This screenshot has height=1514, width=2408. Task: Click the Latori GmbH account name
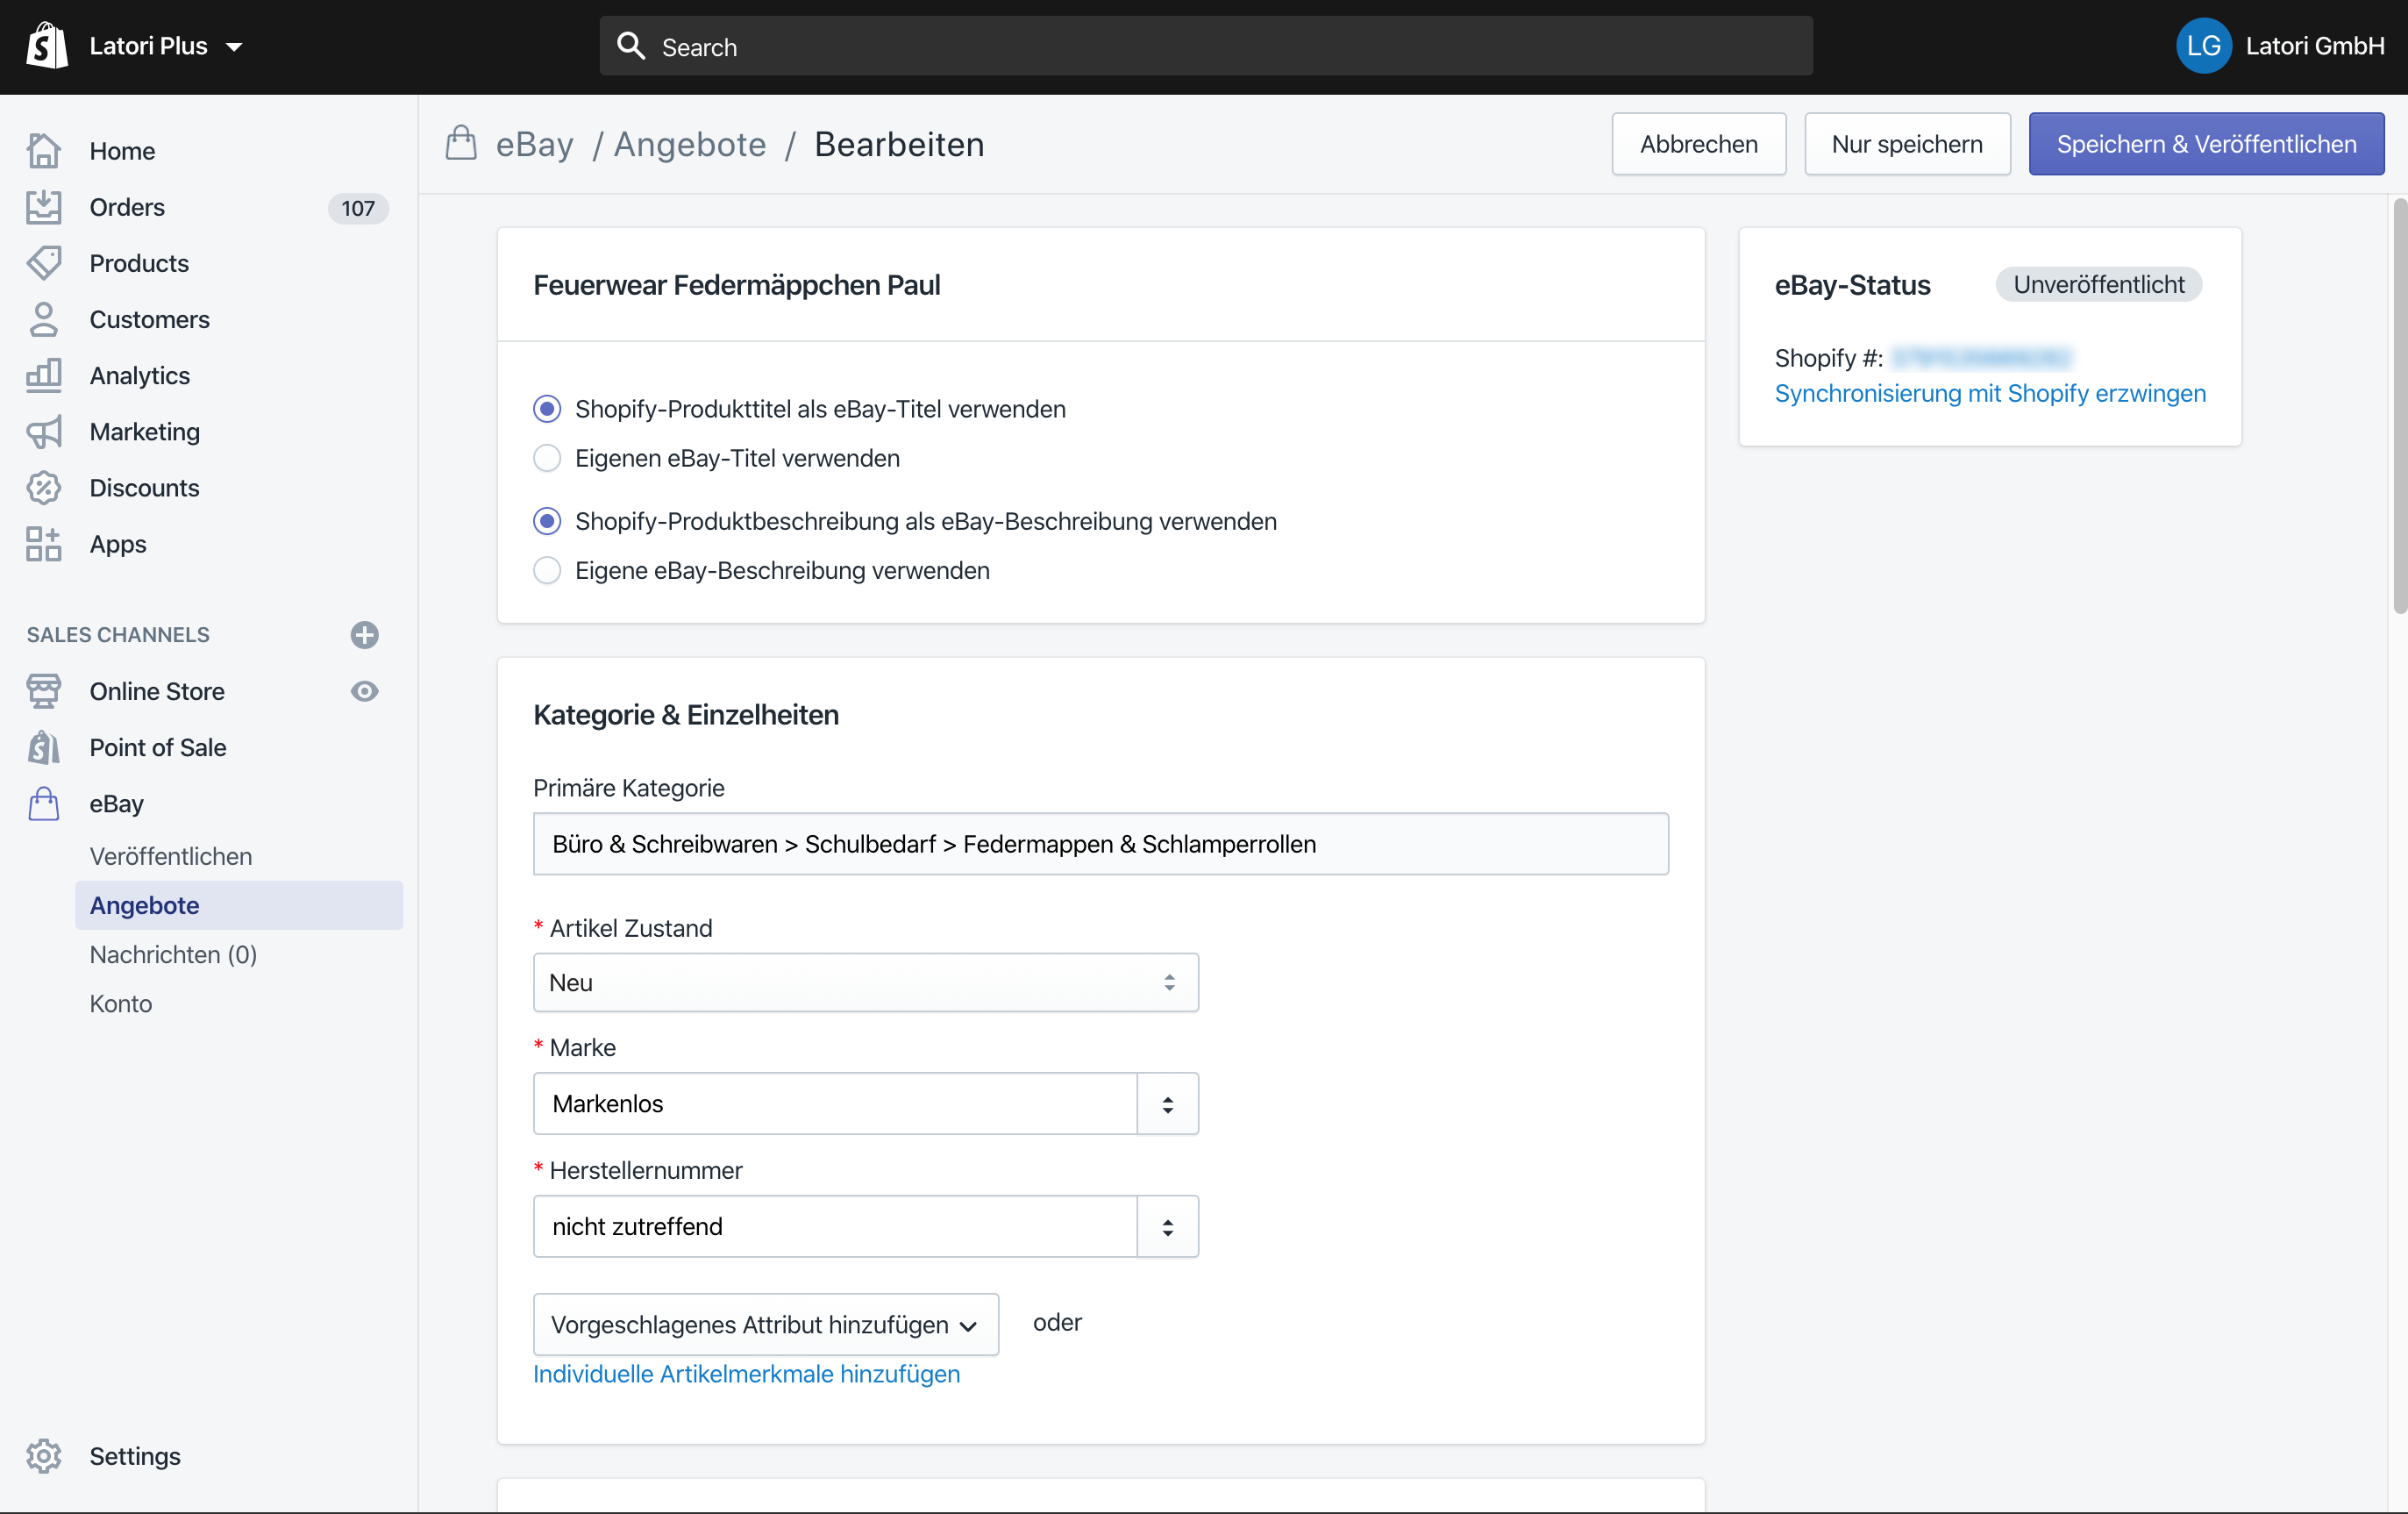(x=2314, y=46)
